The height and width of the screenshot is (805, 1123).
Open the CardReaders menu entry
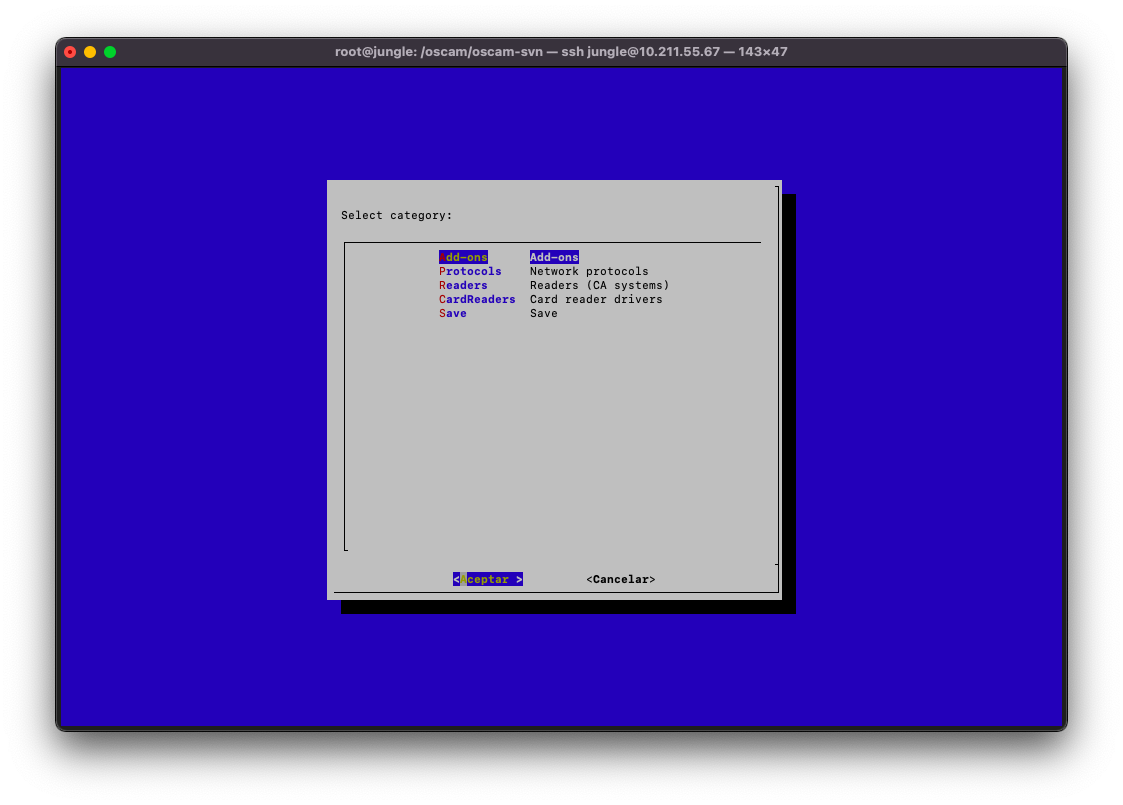pyautogui.click(x=477, y=299)
